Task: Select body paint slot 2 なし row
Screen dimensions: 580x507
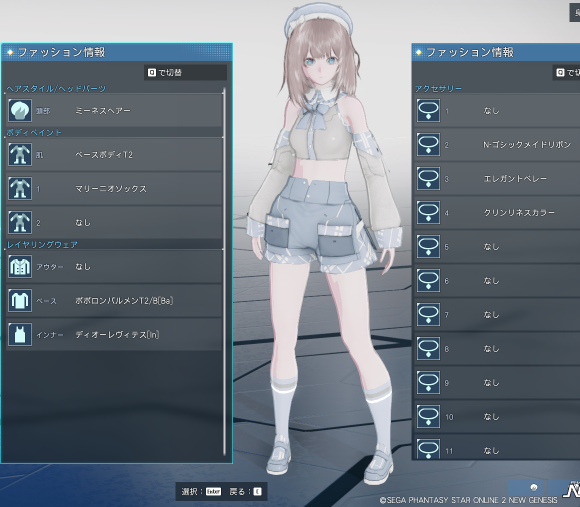Action: 114,223
